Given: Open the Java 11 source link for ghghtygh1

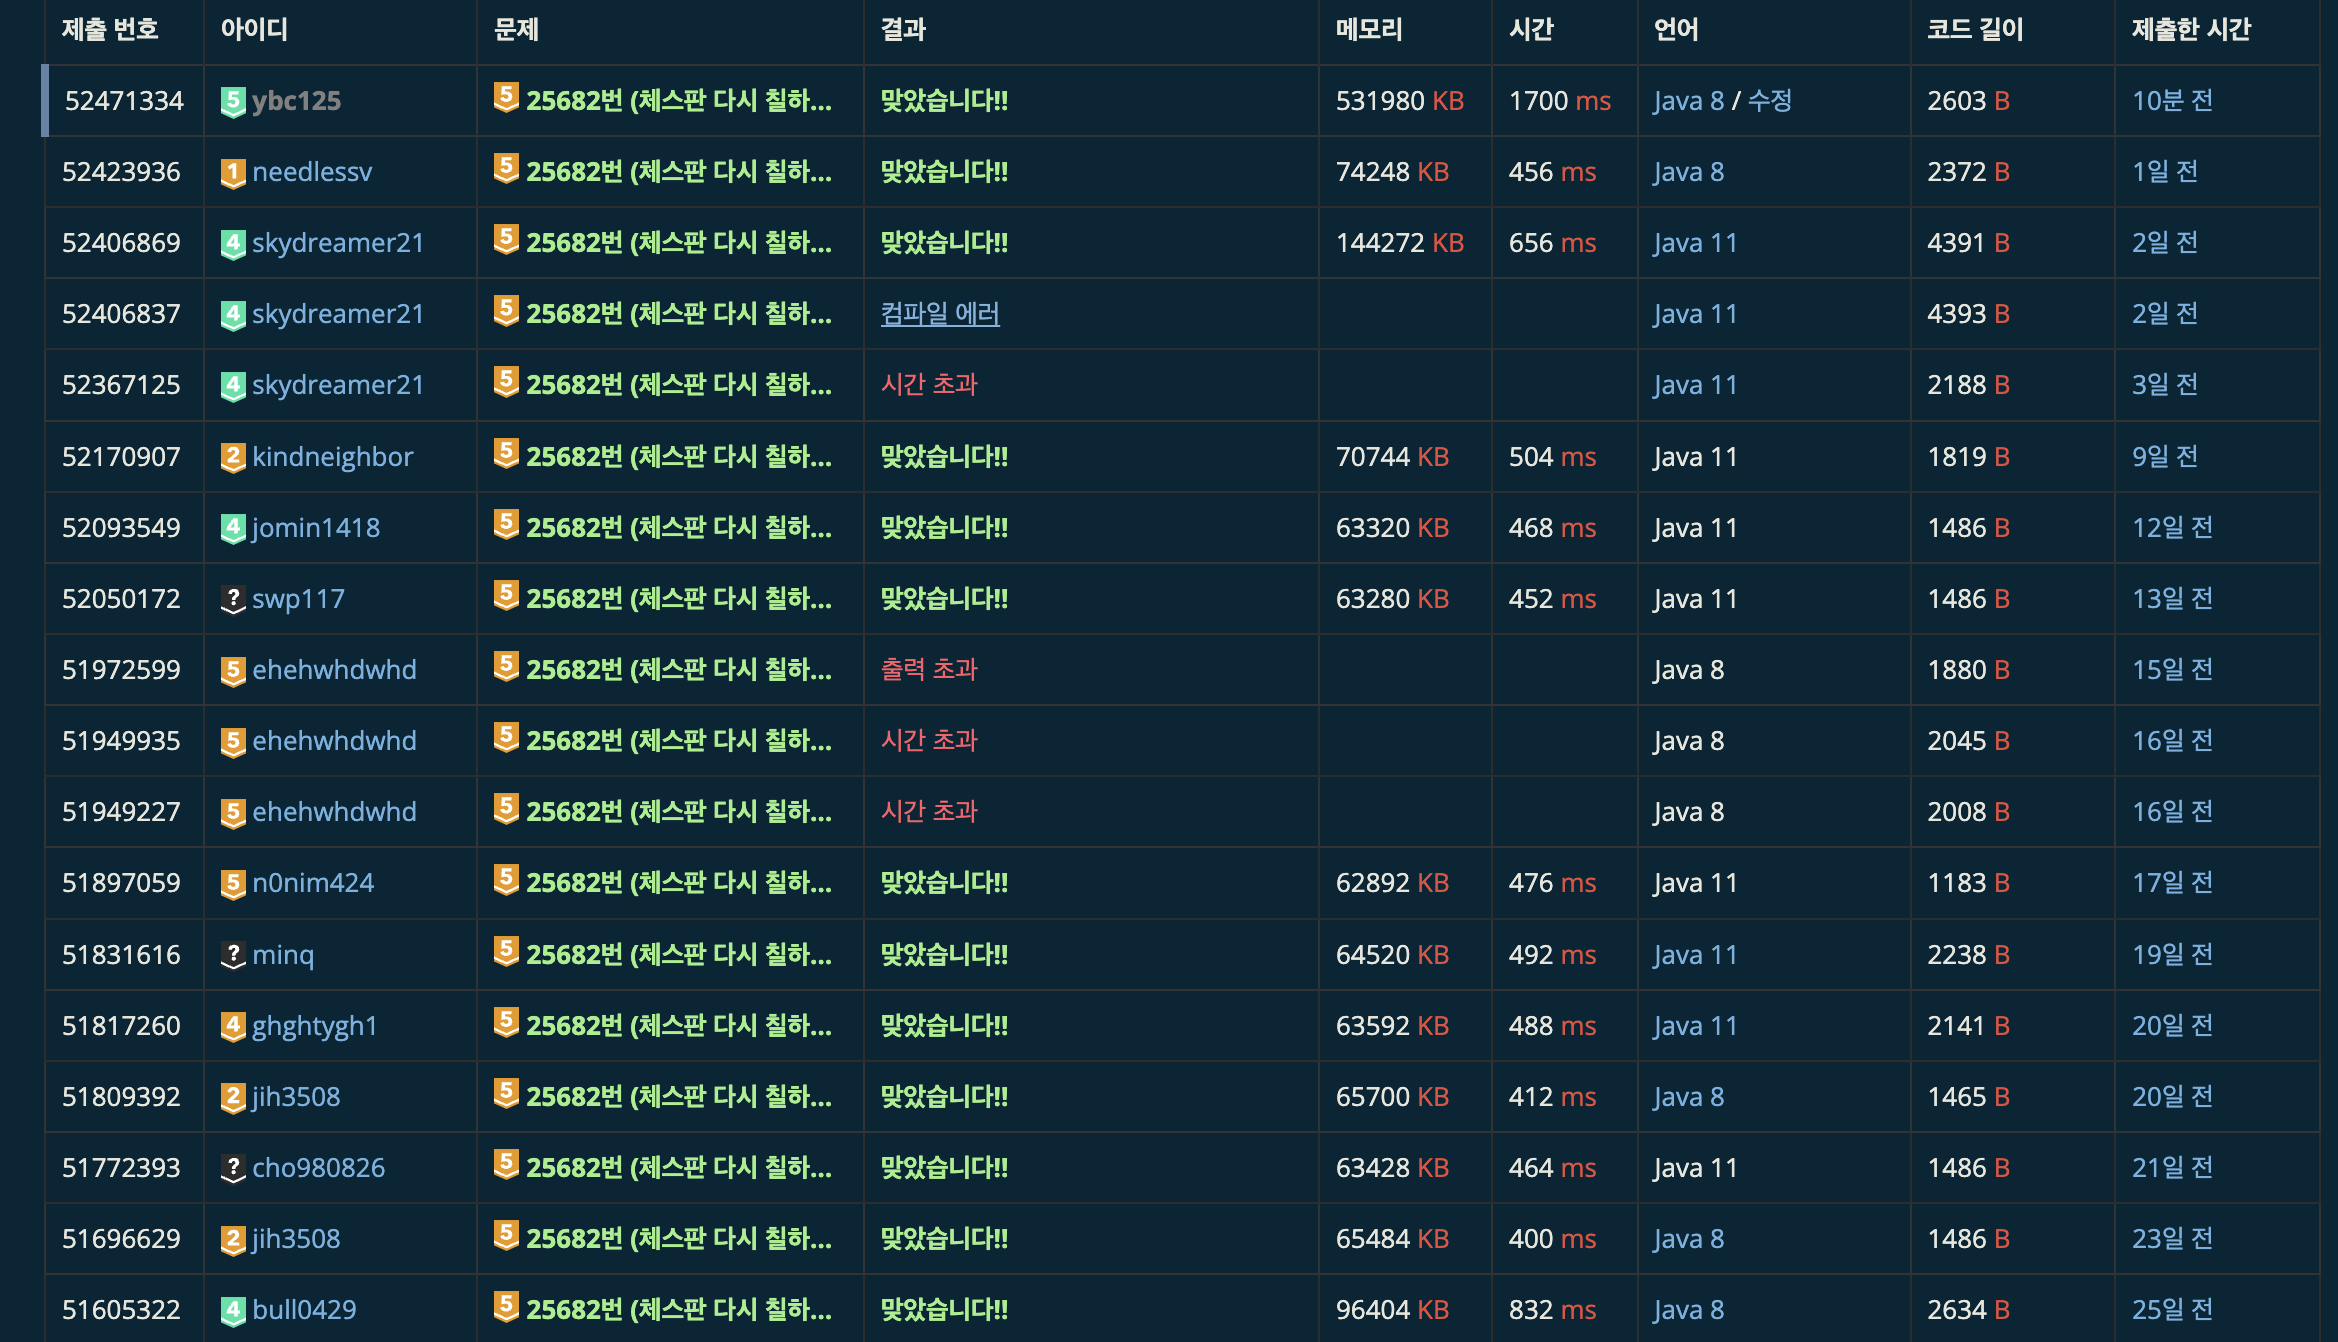Looking at the screenshot, I should point(1695,1026).
